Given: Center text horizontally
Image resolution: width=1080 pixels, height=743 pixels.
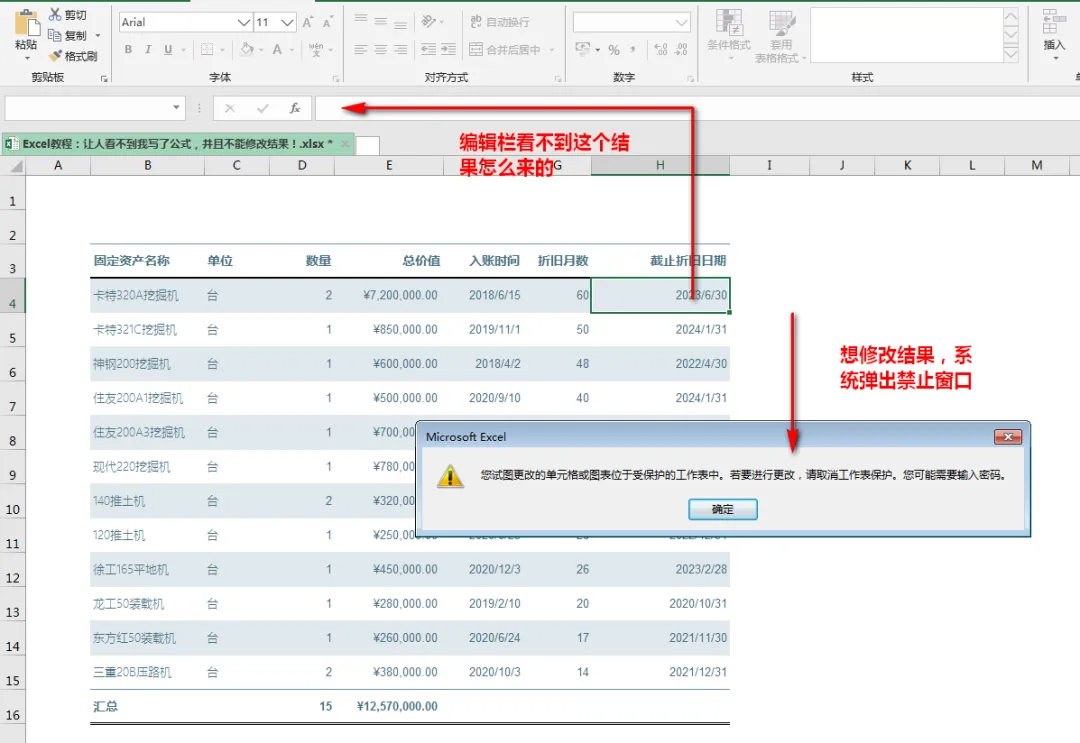Looking at the screenshot, I should [x=381, y=50].
